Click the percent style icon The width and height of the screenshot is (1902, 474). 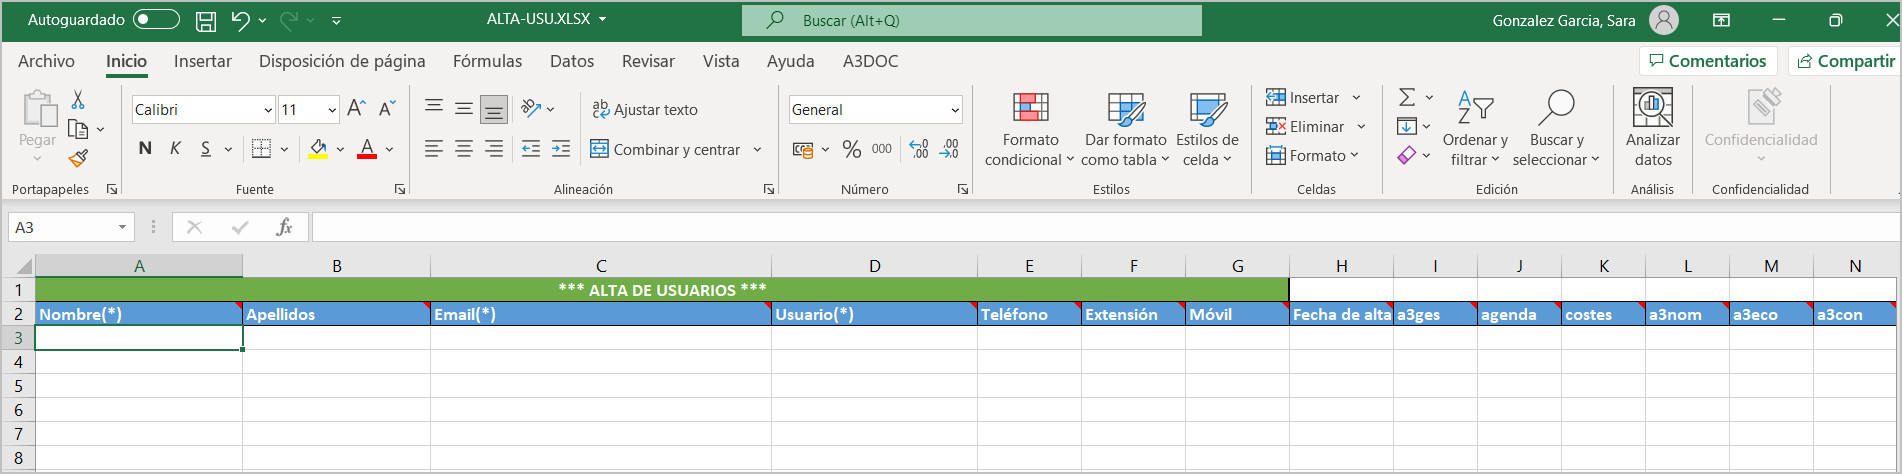(x=851, y=149)
